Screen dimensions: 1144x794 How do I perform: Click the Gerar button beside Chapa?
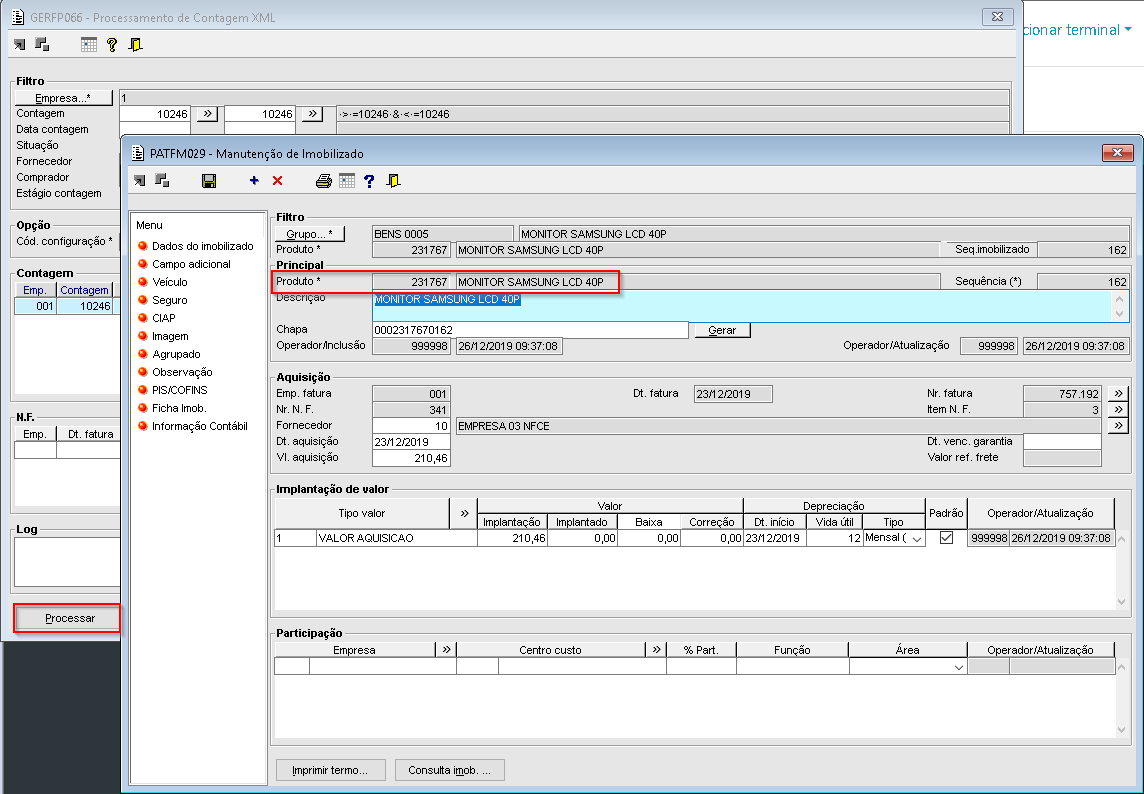coord(721,330)
